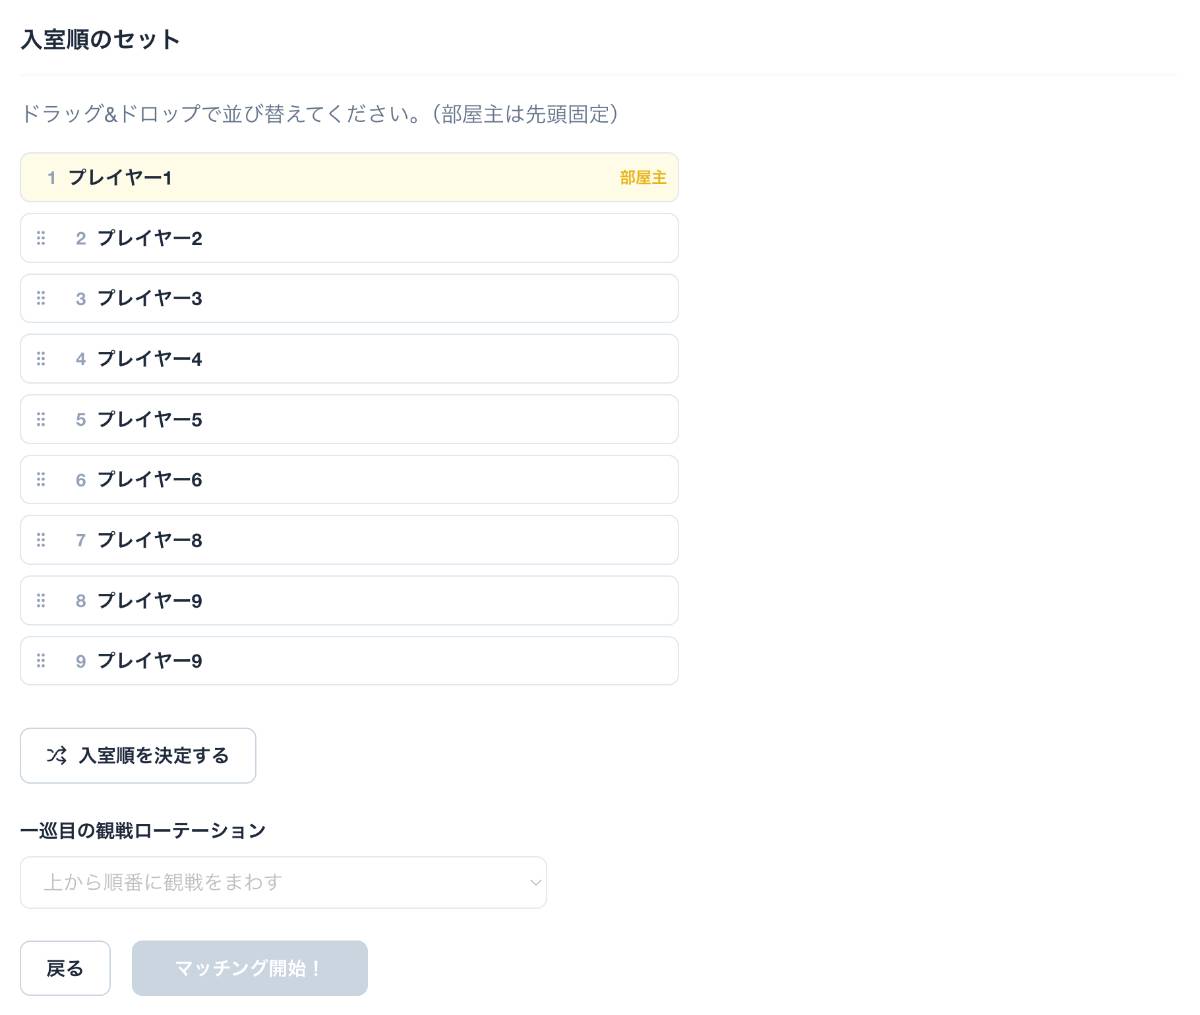Click the drag handle in order row 8
The width and height of the screenshot is (1200, 1015).
[41, 601]
